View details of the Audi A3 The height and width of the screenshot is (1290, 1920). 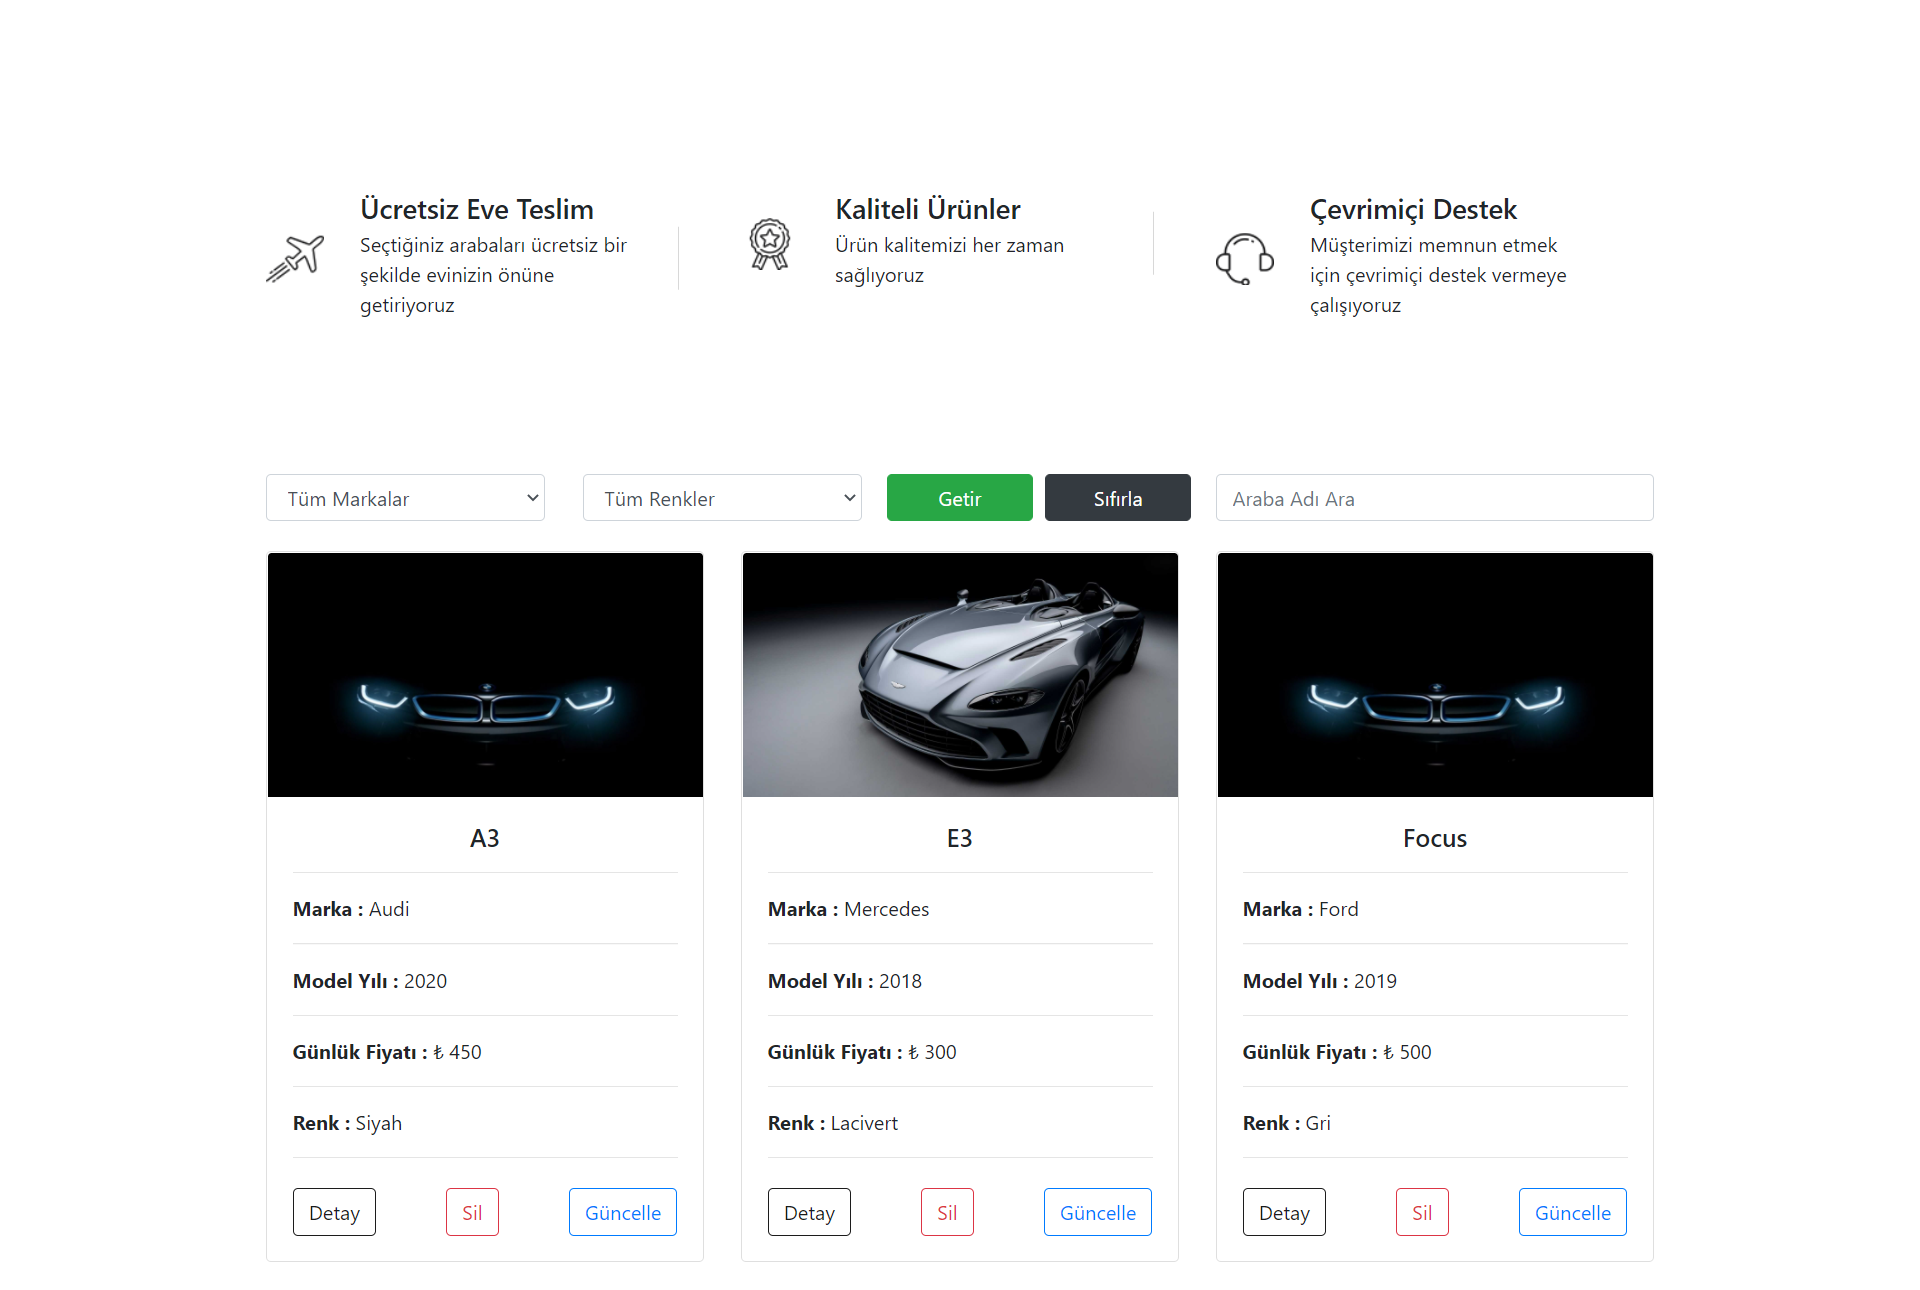[334, 1212]
